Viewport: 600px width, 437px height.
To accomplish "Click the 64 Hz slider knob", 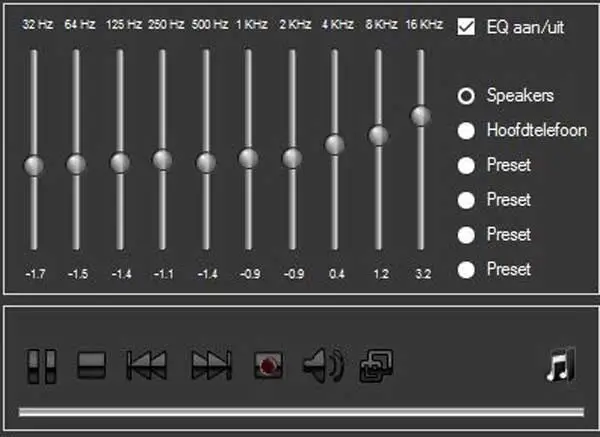I will (76, 164).
